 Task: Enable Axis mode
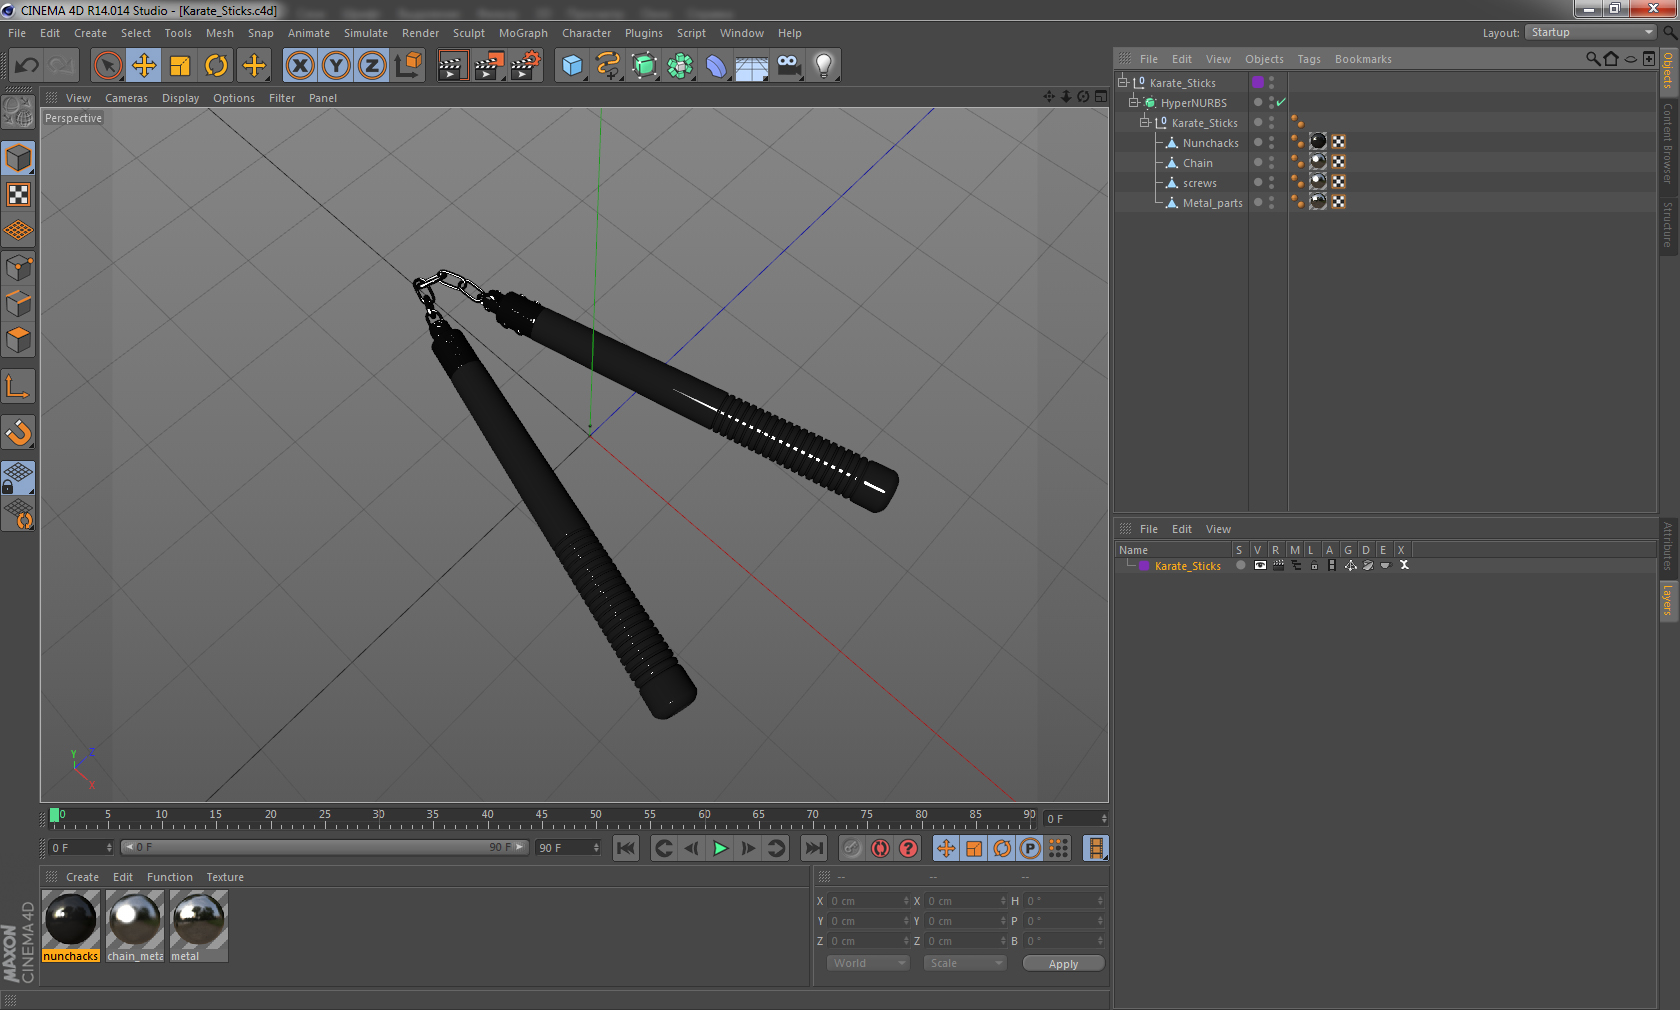pyautogui.click(x=18, y=386)
